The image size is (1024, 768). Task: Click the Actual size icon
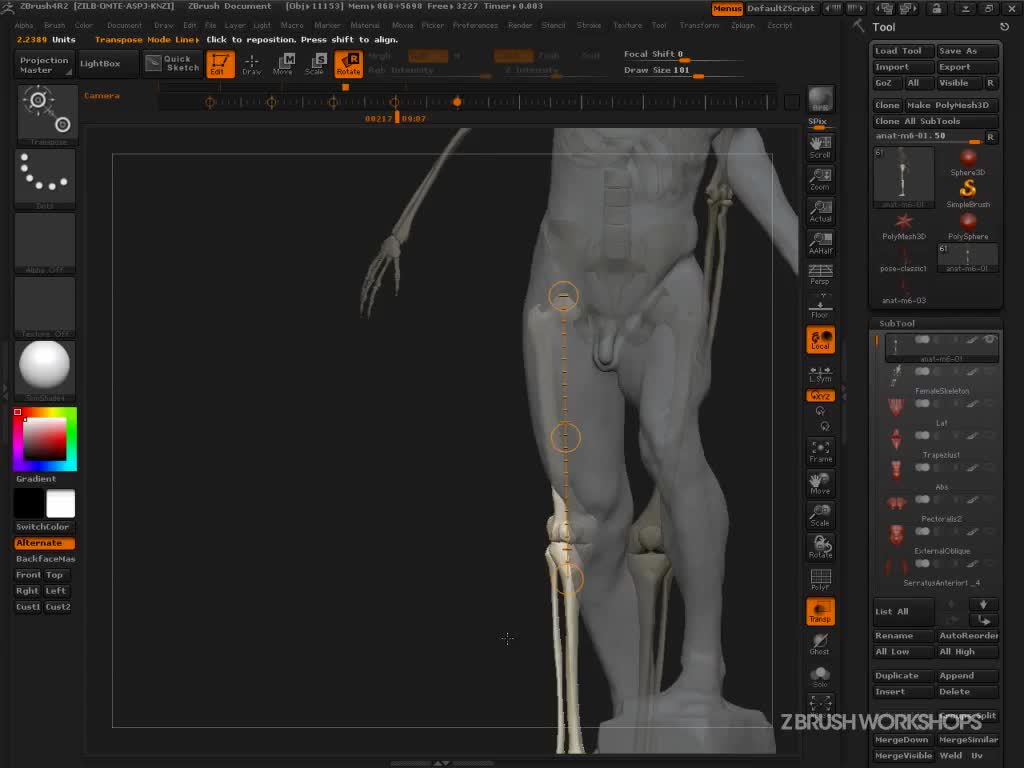tap(820, 212)
